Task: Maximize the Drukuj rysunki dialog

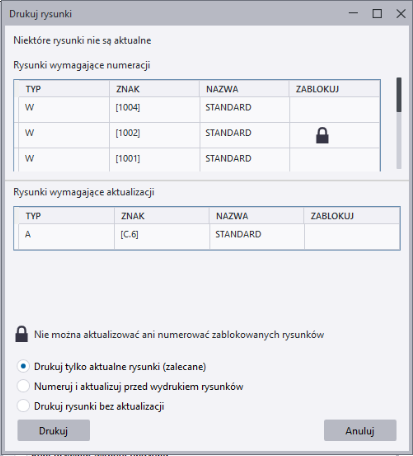Action: pyautogui.click(x=377, y=14)
